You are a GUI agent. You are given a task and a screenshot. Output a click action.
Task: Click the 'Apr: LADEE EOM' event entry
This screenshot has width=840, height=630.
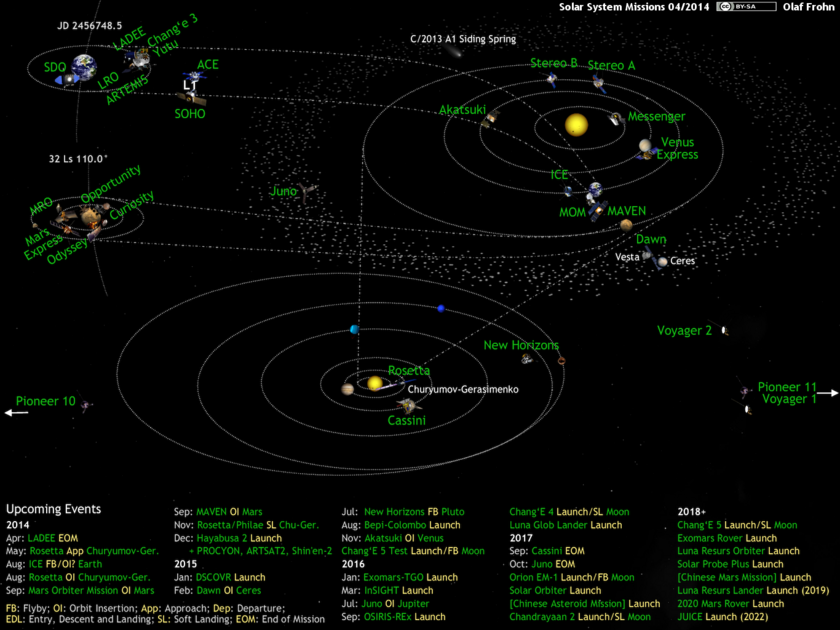[42, 538]
